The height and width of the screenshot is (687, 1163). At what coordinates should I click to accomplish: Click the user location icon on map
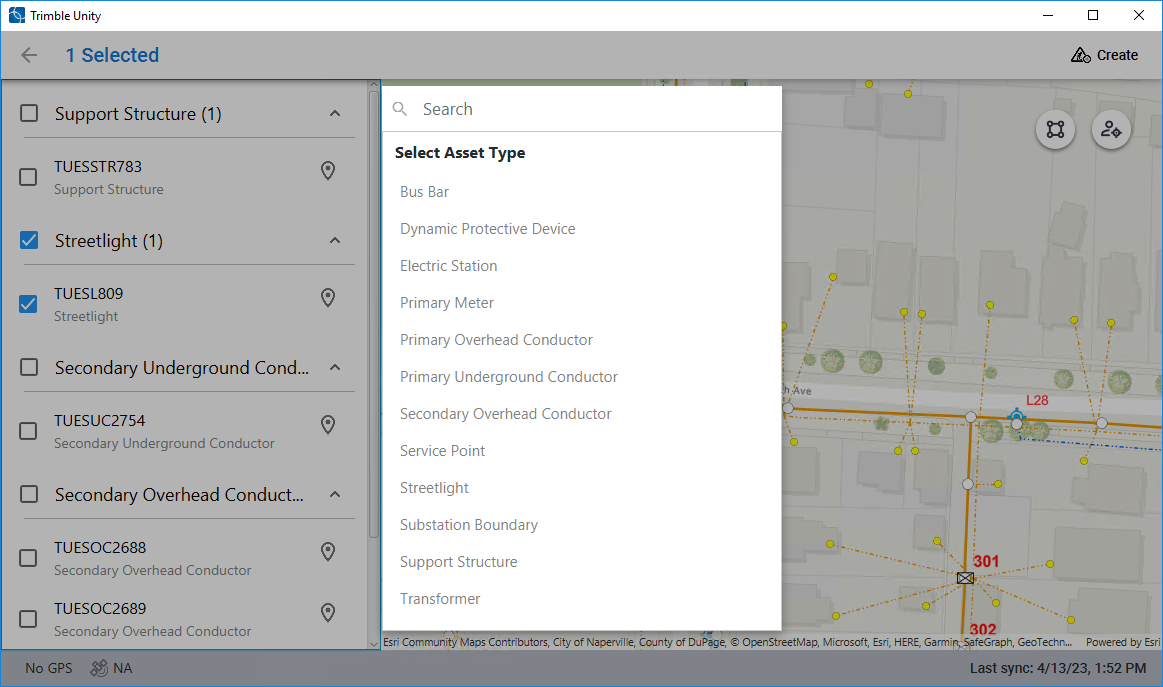[x=1110, y=130]
